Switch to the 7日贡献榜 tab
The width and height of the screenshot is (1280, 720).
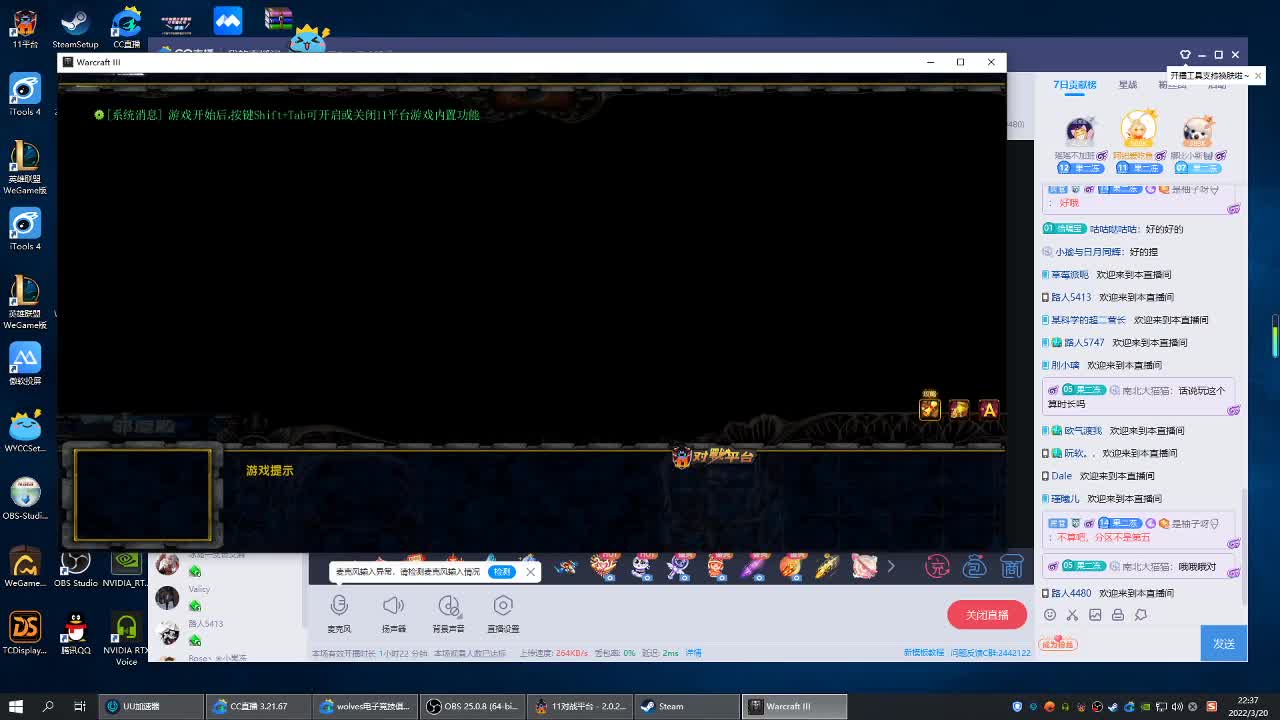click(x=1075, y=85)
